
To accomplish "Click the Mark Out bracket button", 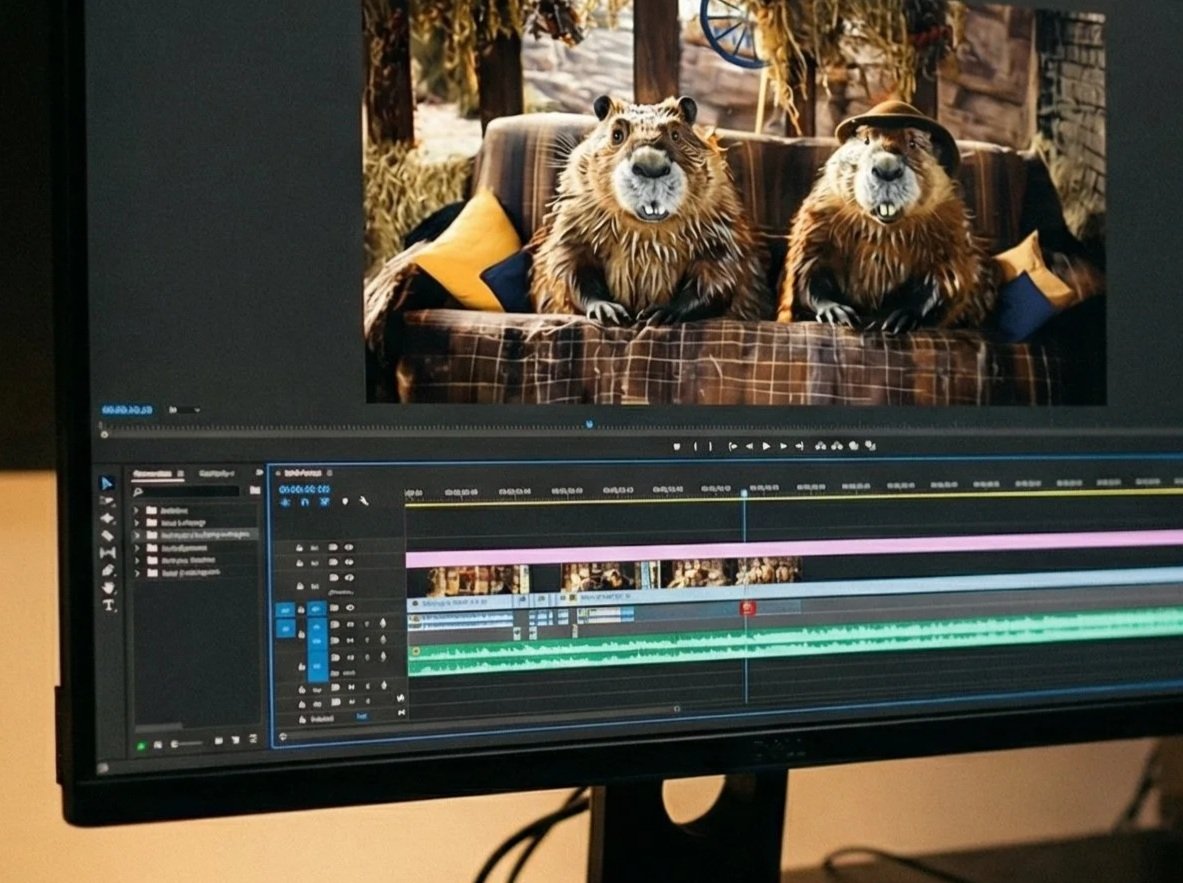I will click(x=709, y=446).
